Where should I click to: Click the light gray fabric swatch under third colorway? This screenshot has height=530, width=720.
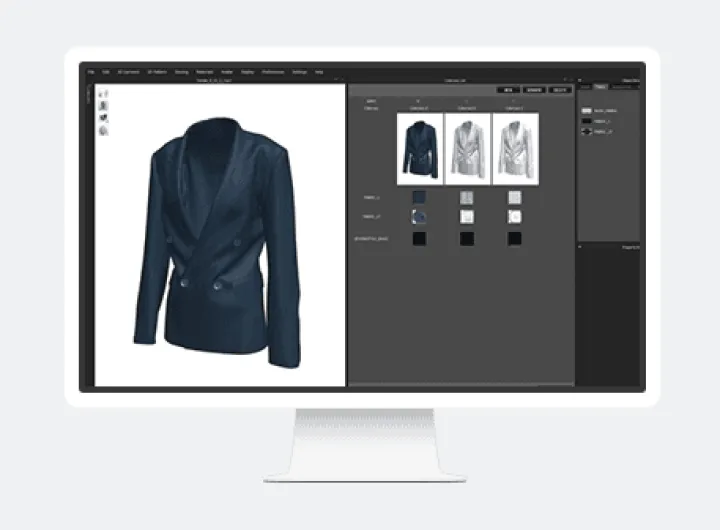[x=515, y=197]
